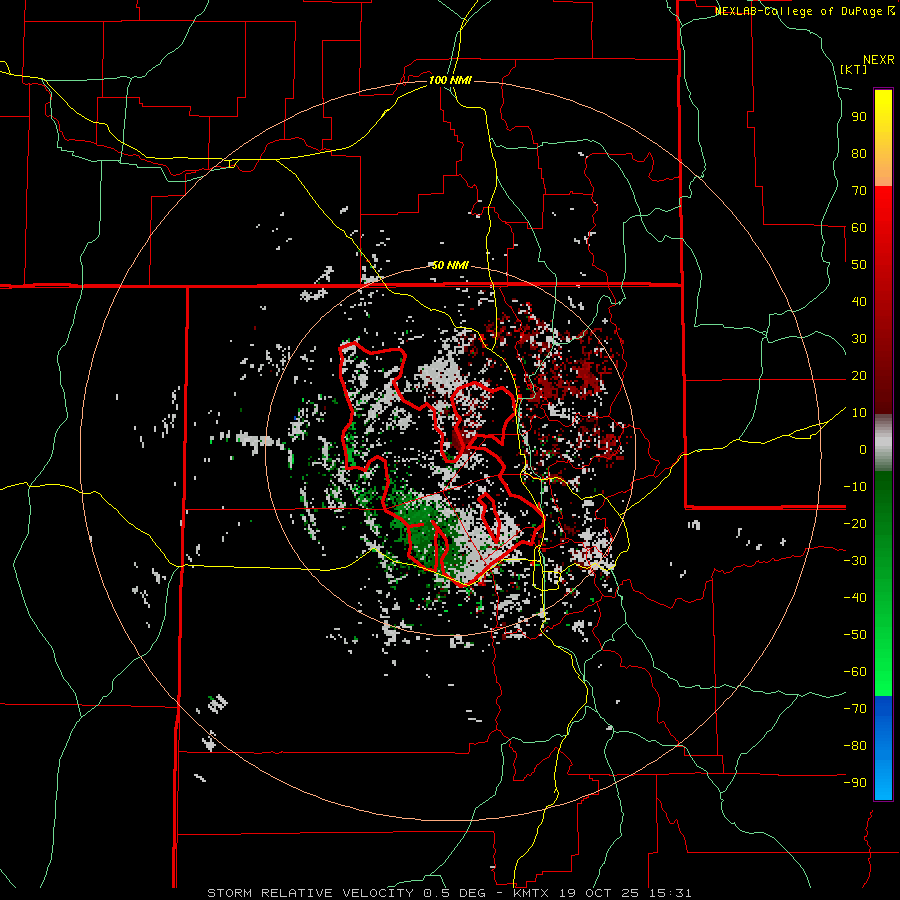The height and width of the screenshot is (900, 900).
Task: Click the [KT] units label
Action: [x=854, y=69]
